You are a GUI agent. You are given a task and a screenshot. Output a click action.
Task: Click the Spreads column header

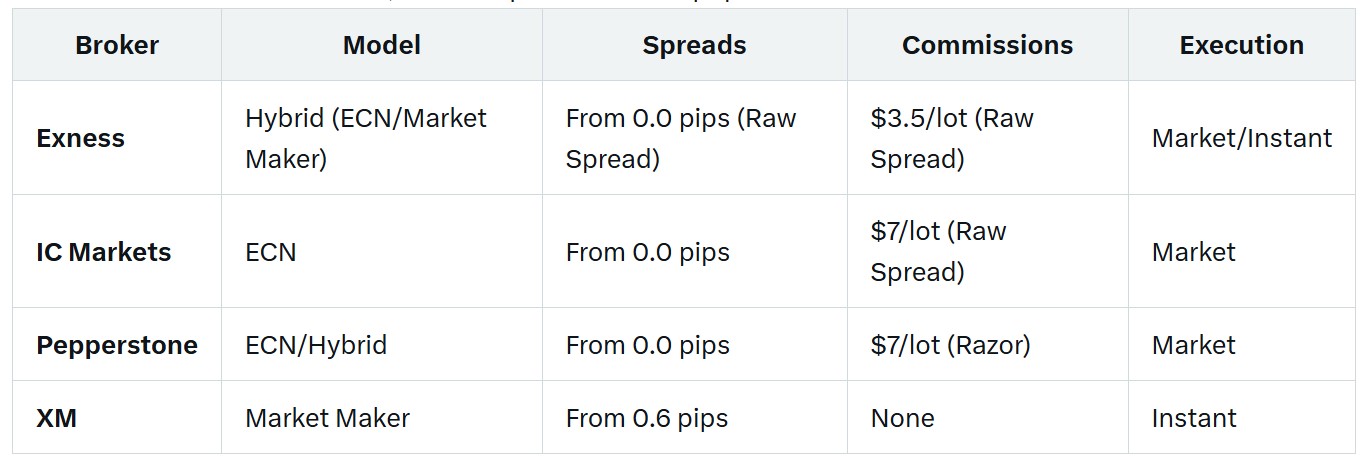[694, 45]
